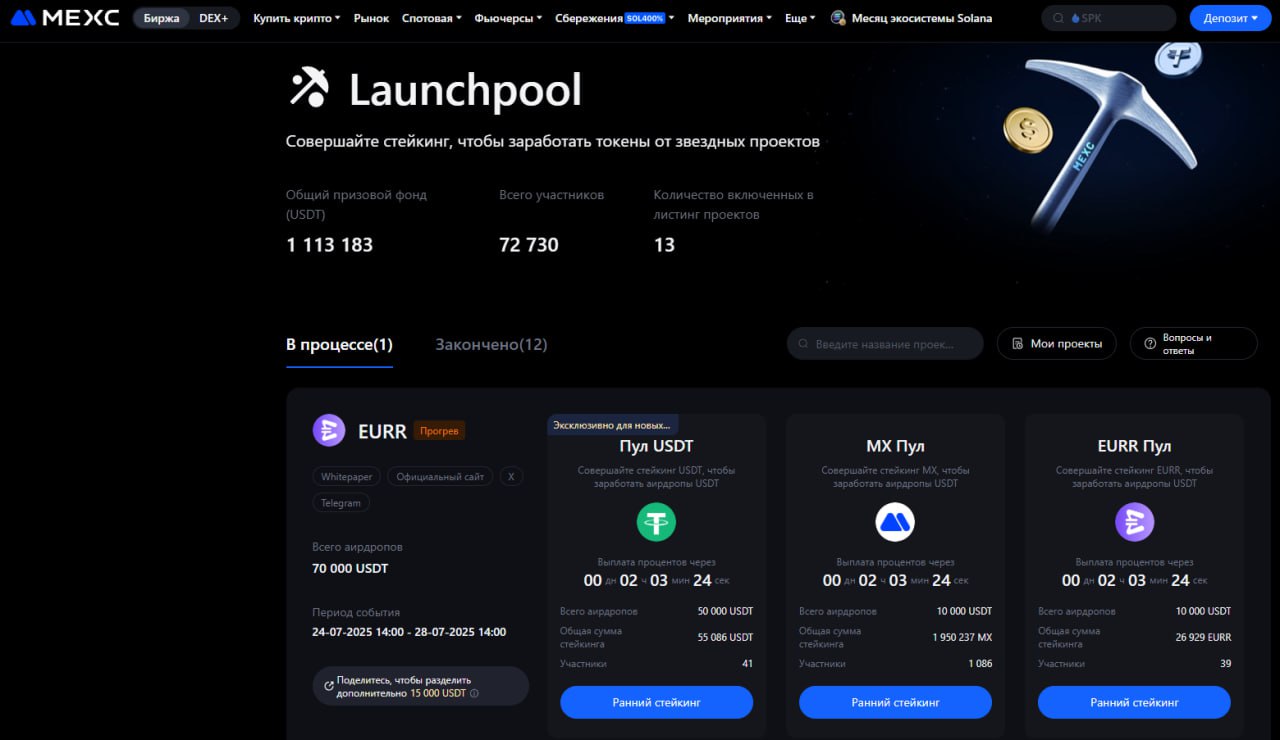This screenshot has height=740, width=1280.
Task: Open Официальный сайт link for EURR
Action: pos(440,477)
